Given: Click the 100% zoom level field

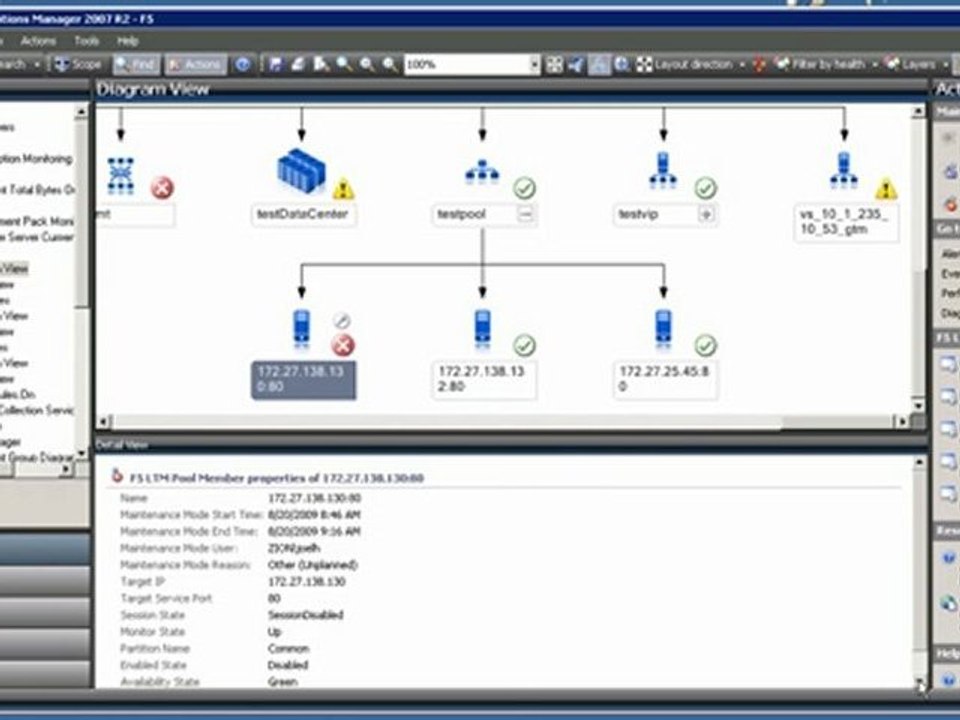Looking at the screenshot, I should coord(467,64).
